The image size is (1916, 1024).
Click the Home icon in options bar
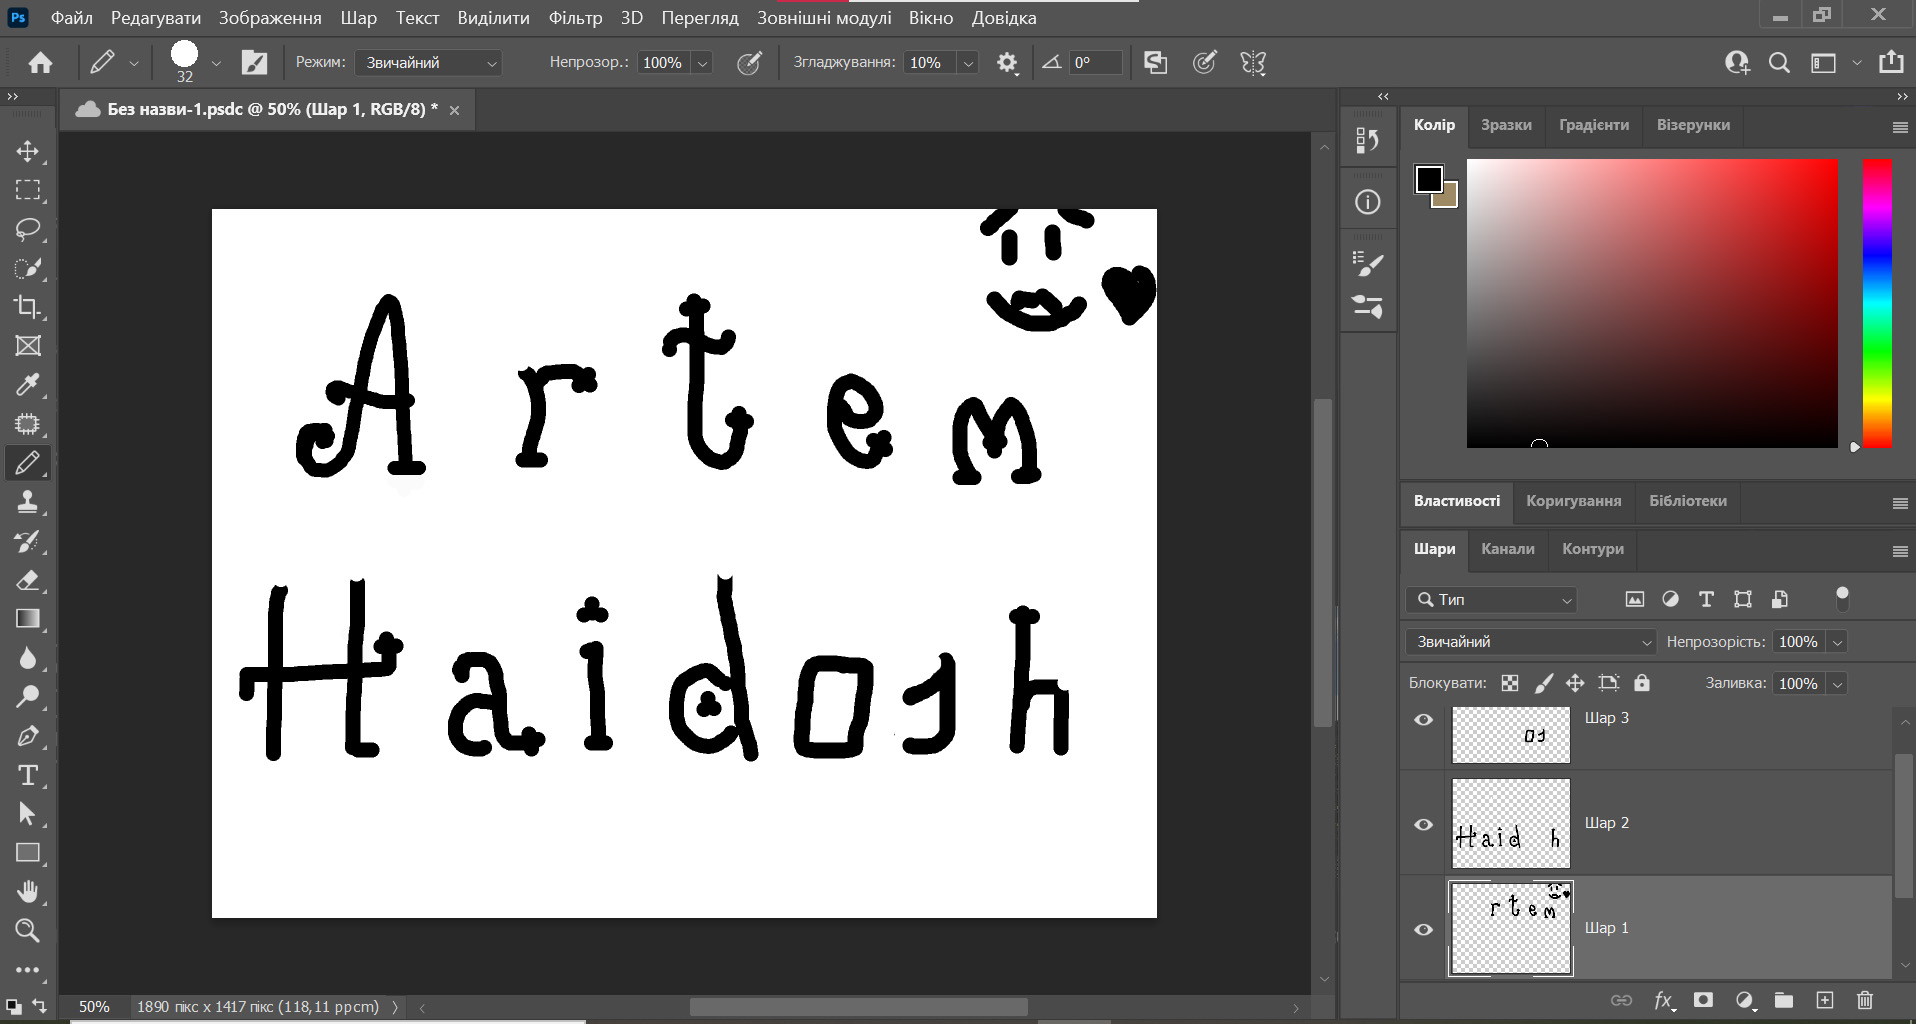coord(40,63)
